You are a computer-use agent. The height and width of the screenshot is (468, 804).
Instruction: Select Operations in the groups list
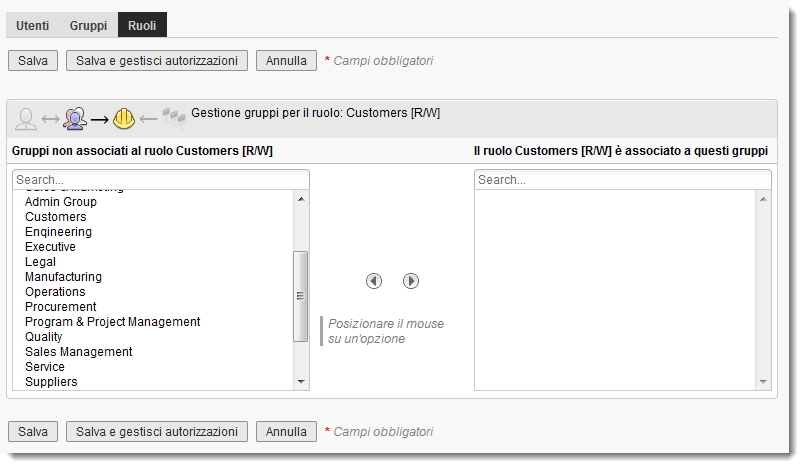coord(154,292)
